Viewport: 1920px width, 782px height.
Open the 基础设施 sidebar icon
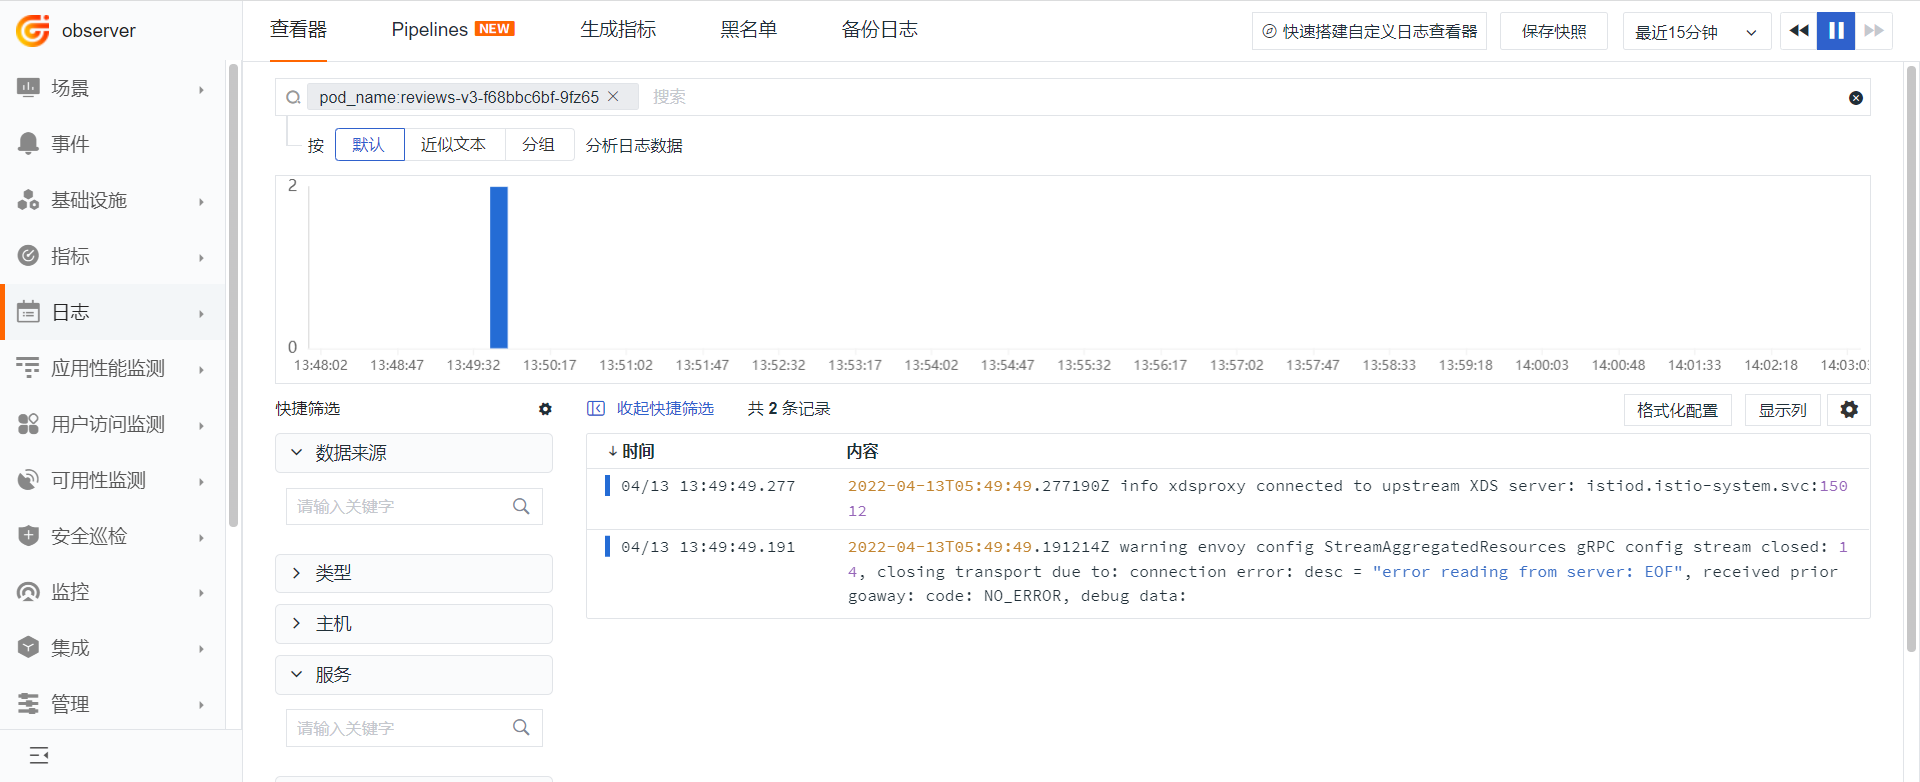(x=28, y=200)
